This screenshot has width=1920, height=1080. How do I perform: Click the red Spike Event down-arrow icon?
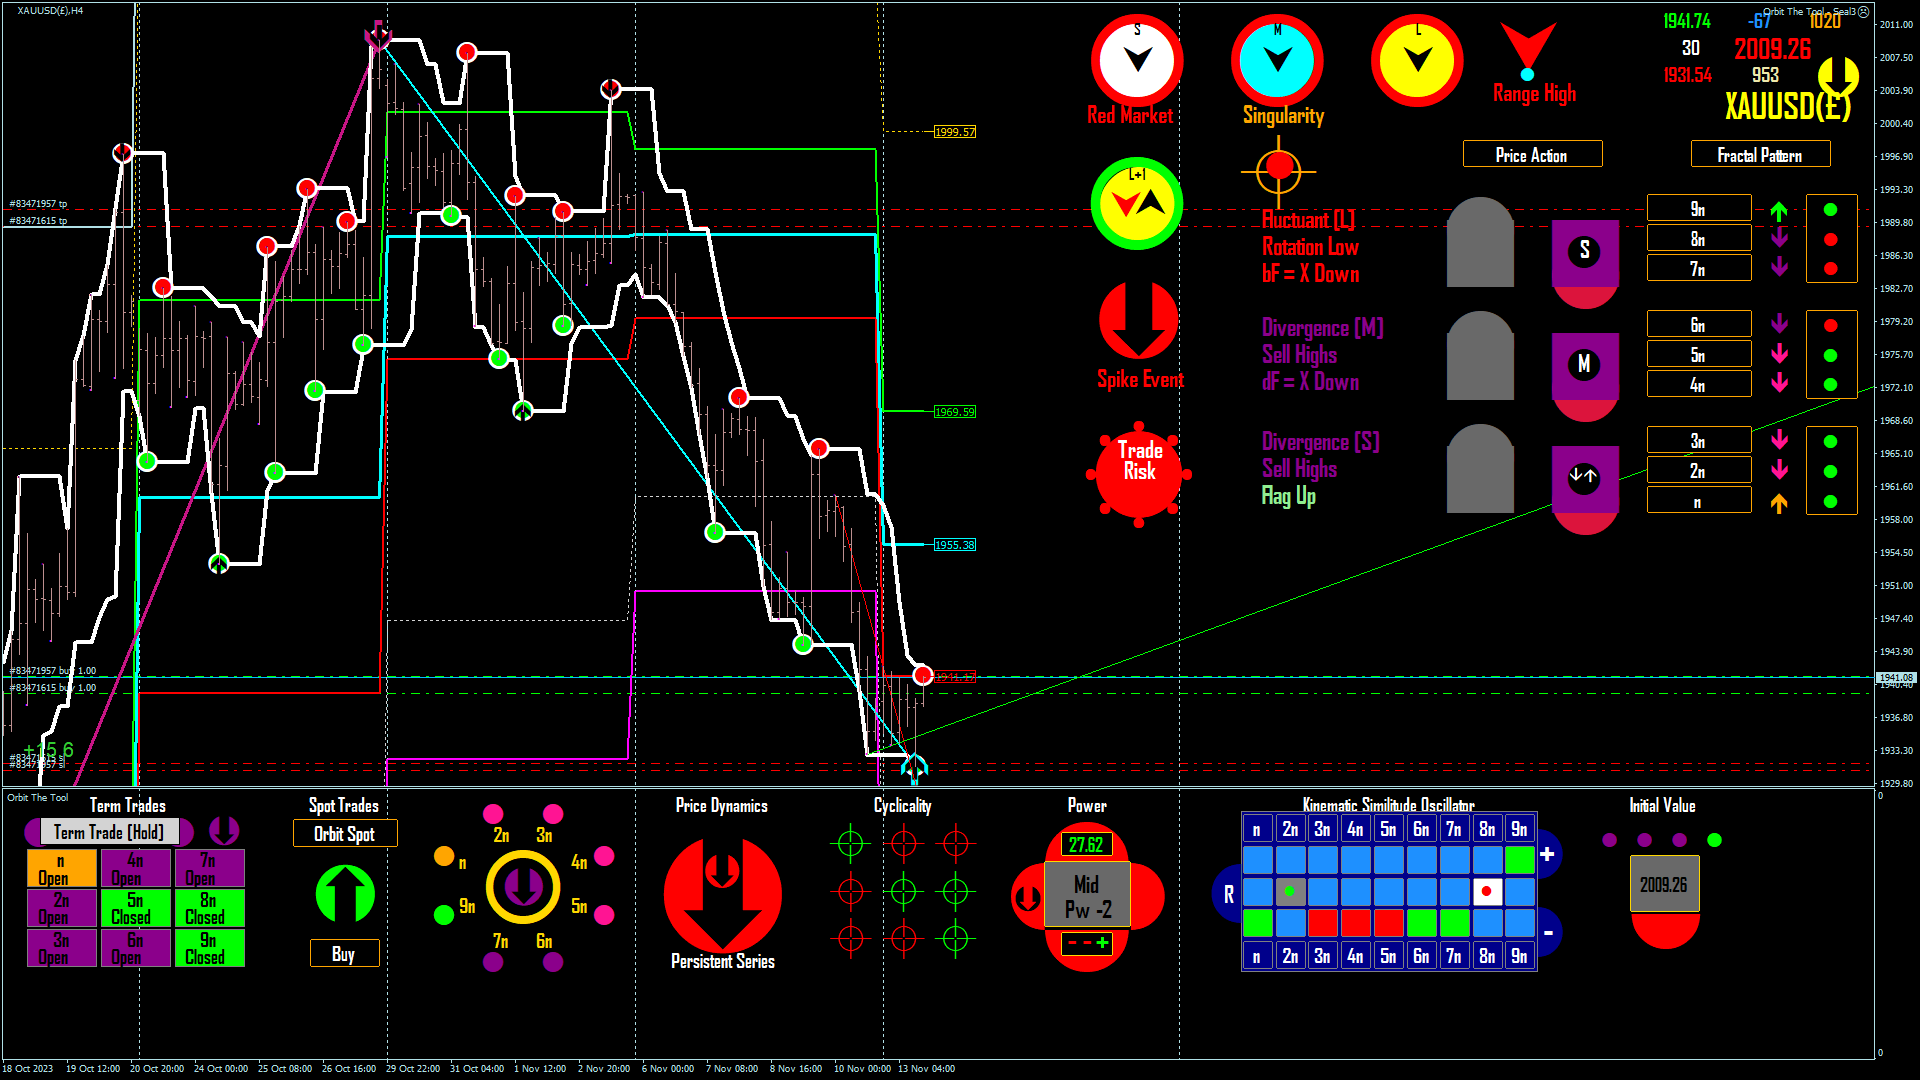1138,320
